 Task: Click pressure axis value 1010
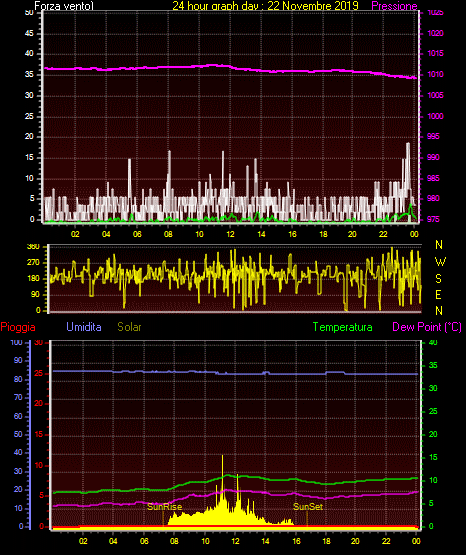pos(435,74)
